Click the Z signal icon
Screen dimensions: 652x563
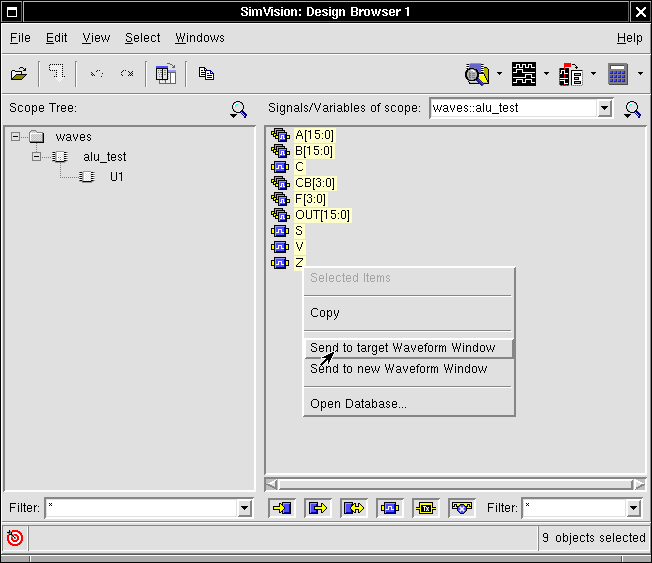pyautogui.click(x=280, y=263)
